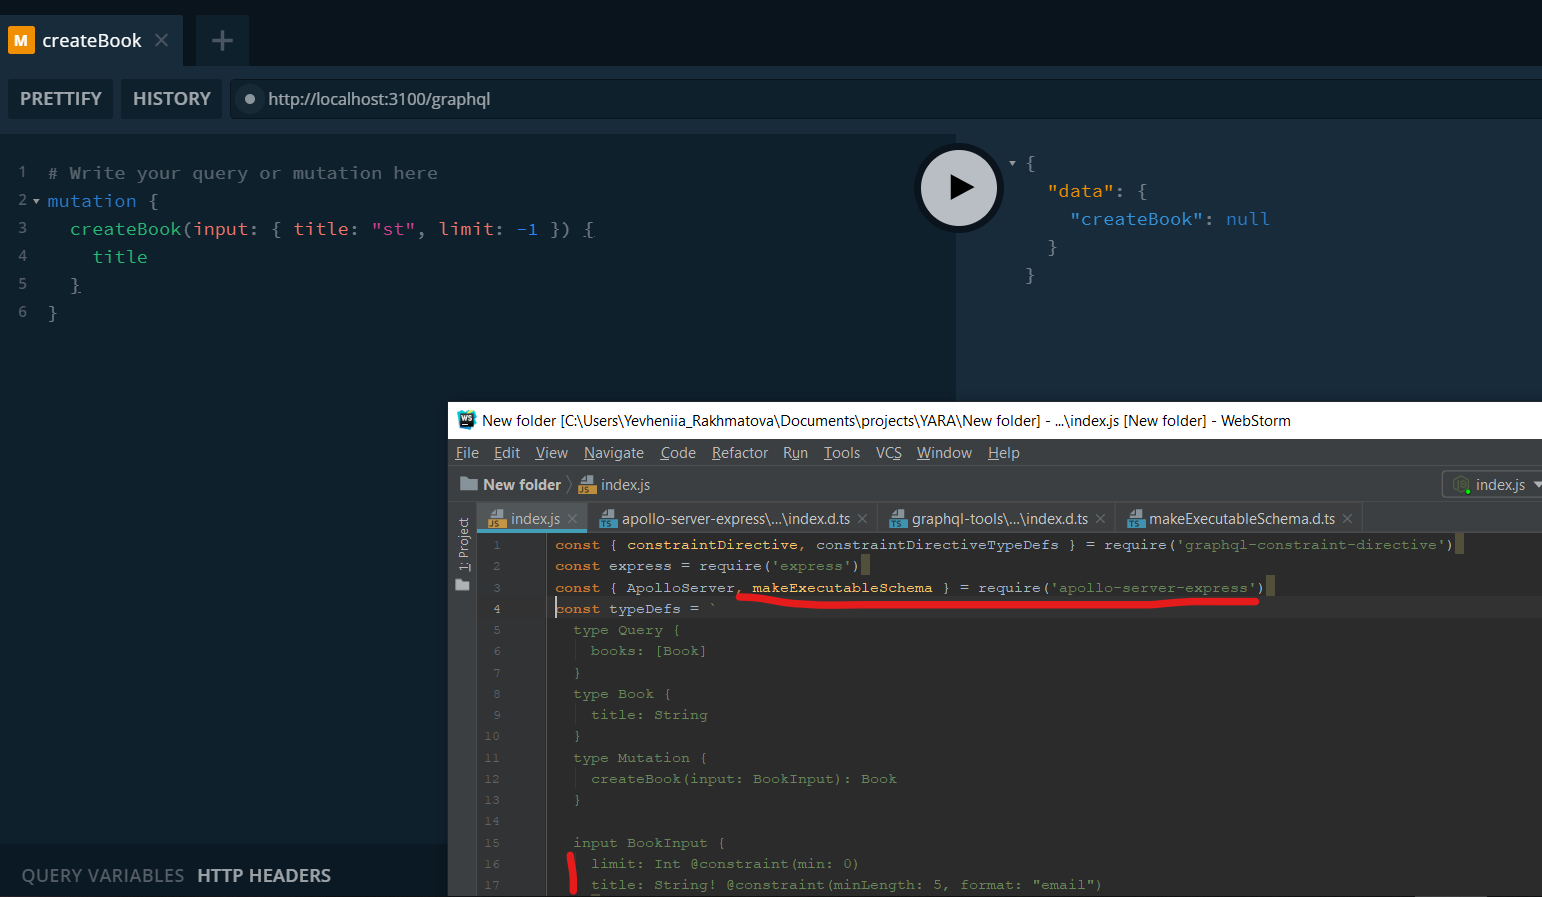Click "createBook" in JSON response

click(1136, 219)
